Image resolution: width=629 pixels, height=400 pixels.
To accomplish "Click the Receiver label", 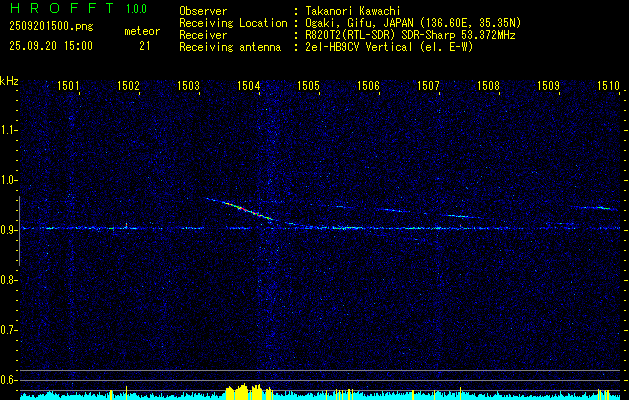I will (203, 35).
